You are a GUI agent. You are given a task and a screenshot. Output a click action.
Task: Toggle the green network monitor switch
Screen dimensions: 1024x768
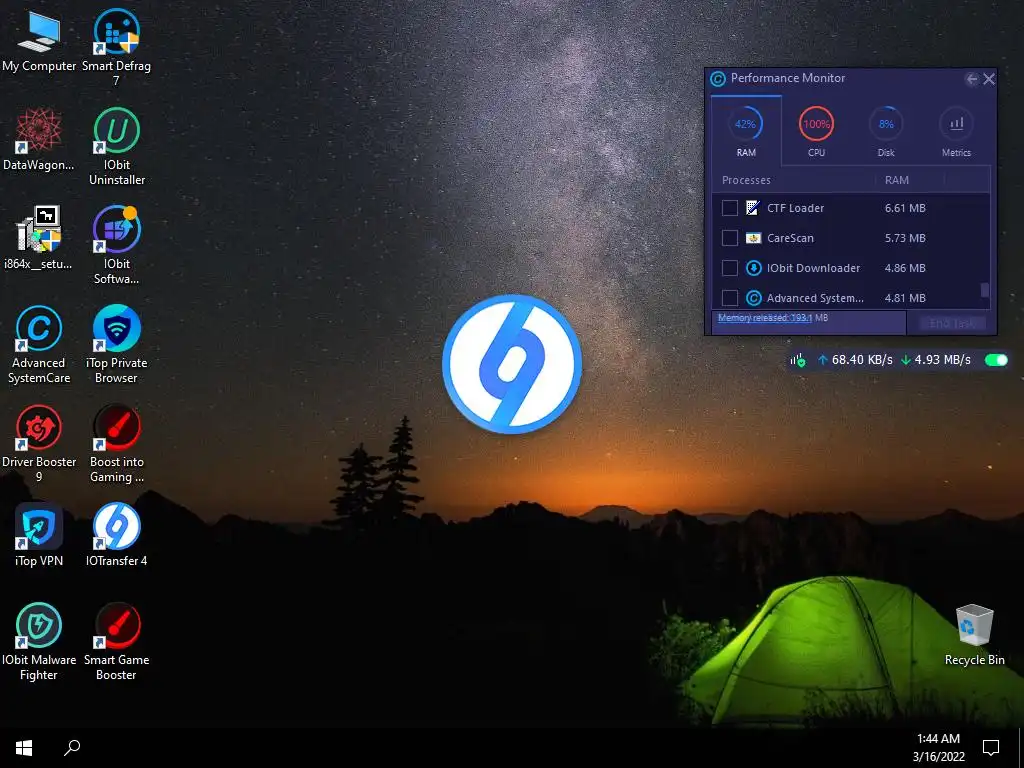[x=997, y=360]
